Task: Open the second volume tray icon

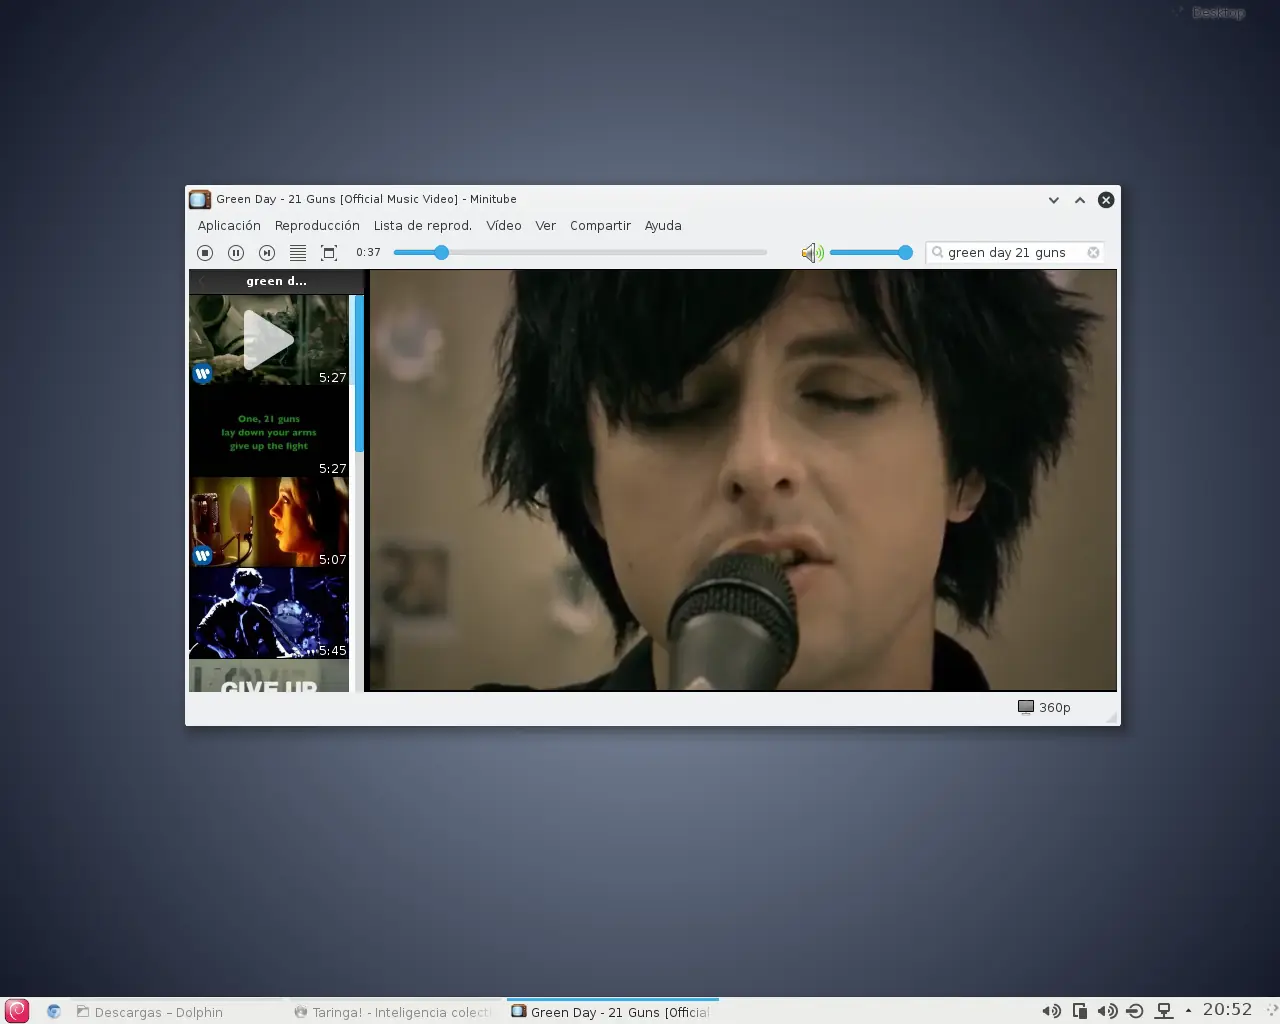Action: [1107, 1011]
